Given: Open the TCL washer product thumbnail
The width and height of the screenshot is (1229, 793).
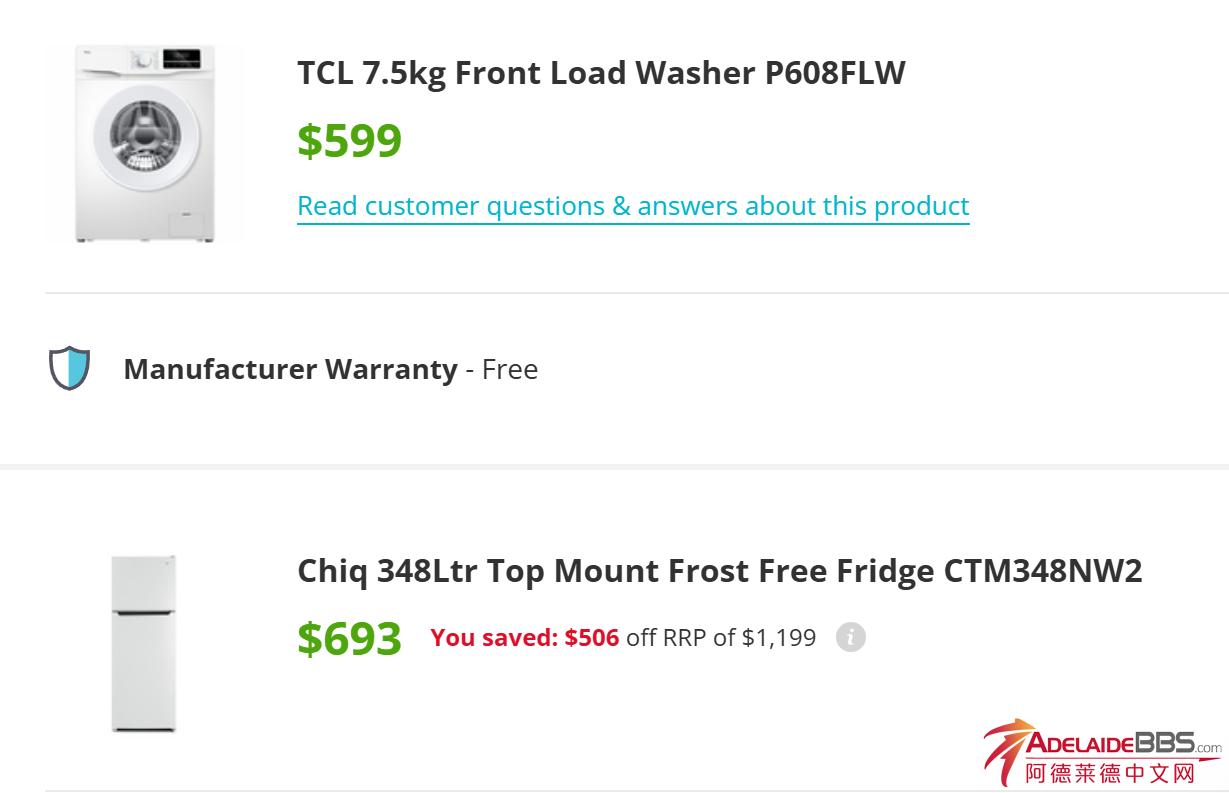Looking at the screenshot, I should pyautogui.click(x=145, y=143).
